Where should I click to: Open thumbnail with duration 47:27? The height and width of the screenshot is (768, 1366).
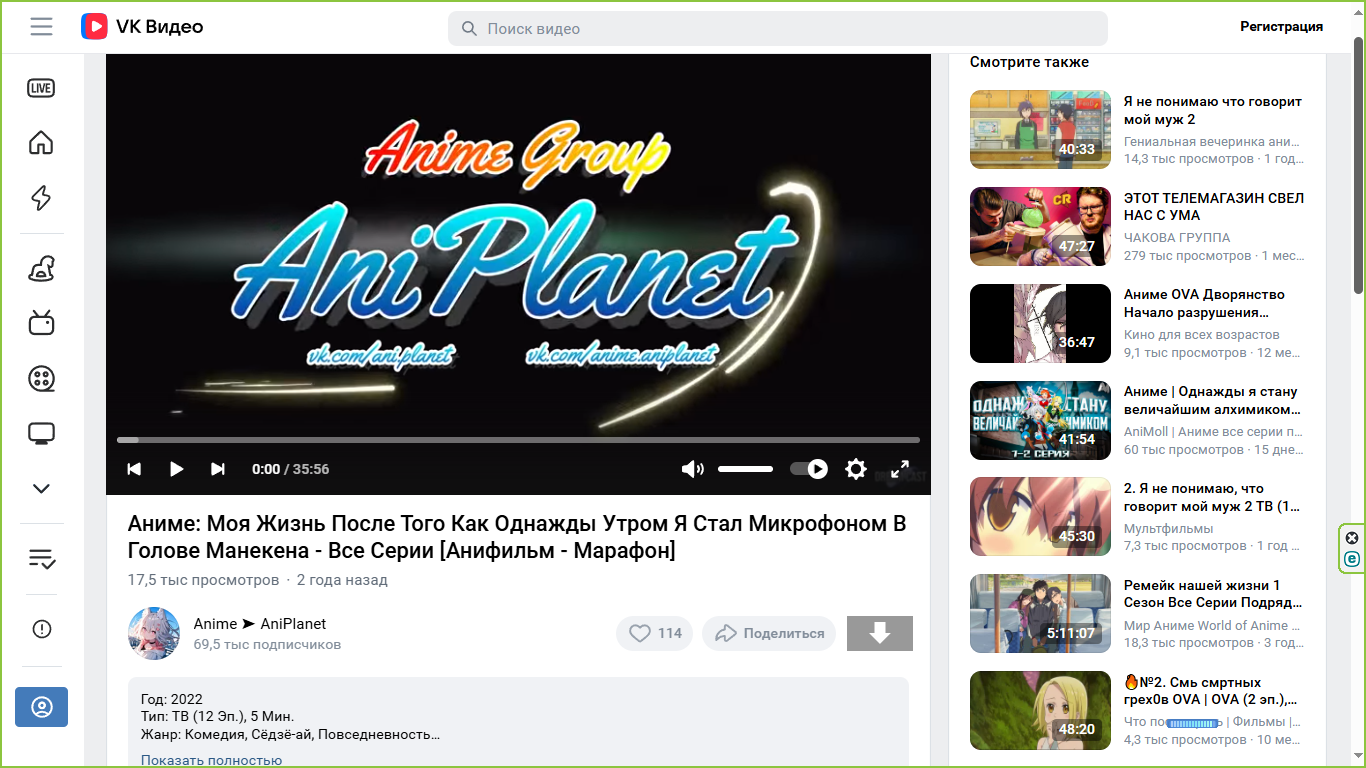[x=1040, y=226]
